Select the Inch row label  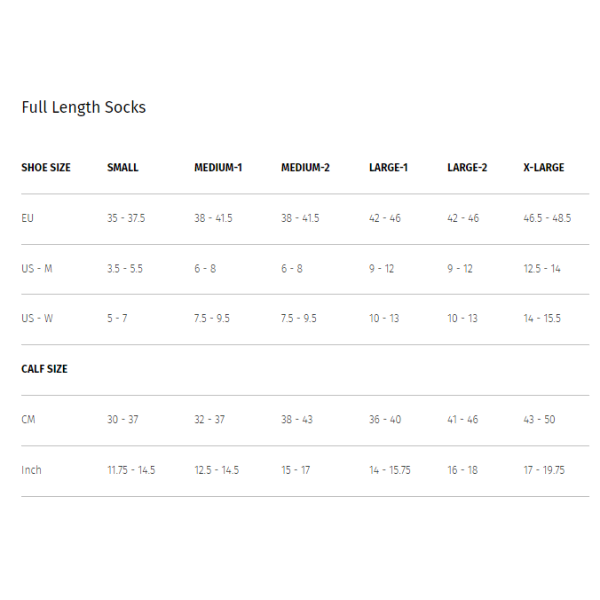31,470
